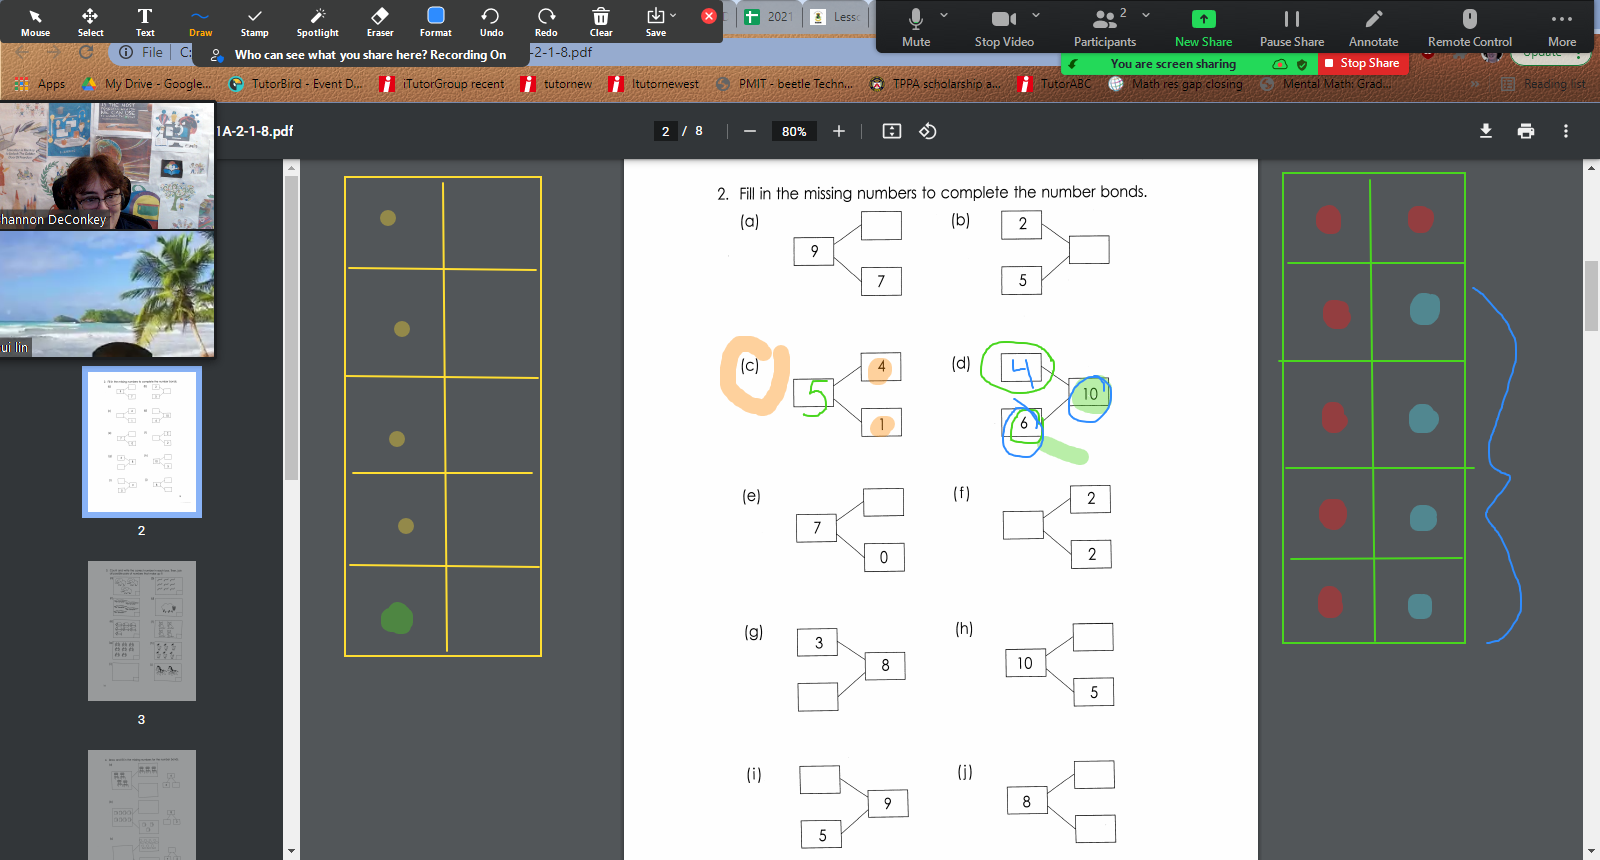Pause the screen share
Image resolution: width=1600 pixels, height=860 pixels.
pyautogui.click(x=1291, y=27)
